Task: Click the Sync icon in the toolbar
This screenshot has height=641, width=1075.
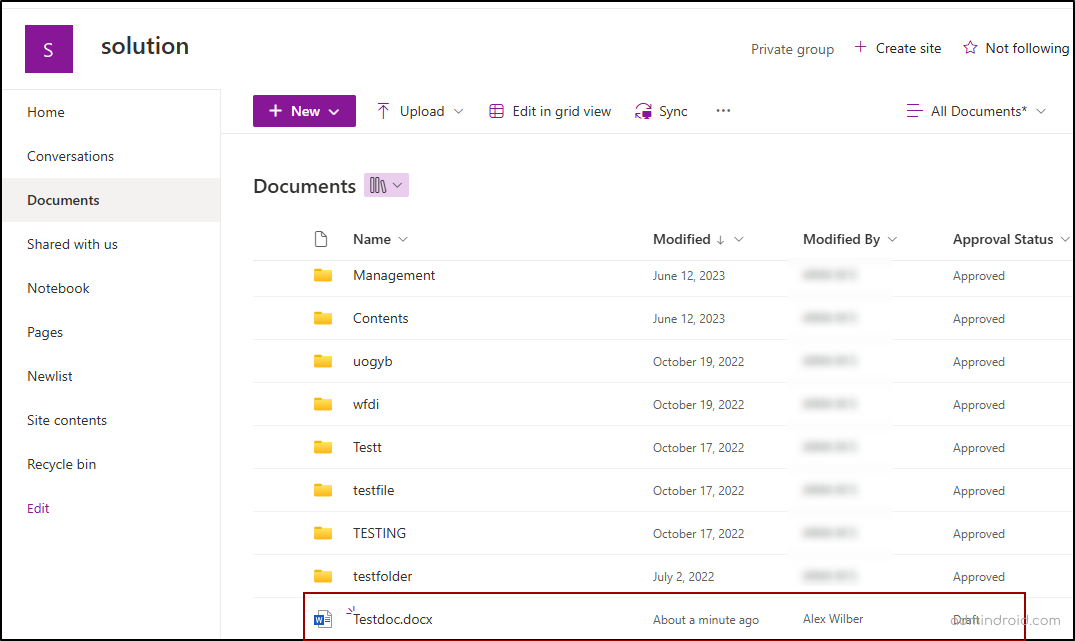Action: click(642, 111)
